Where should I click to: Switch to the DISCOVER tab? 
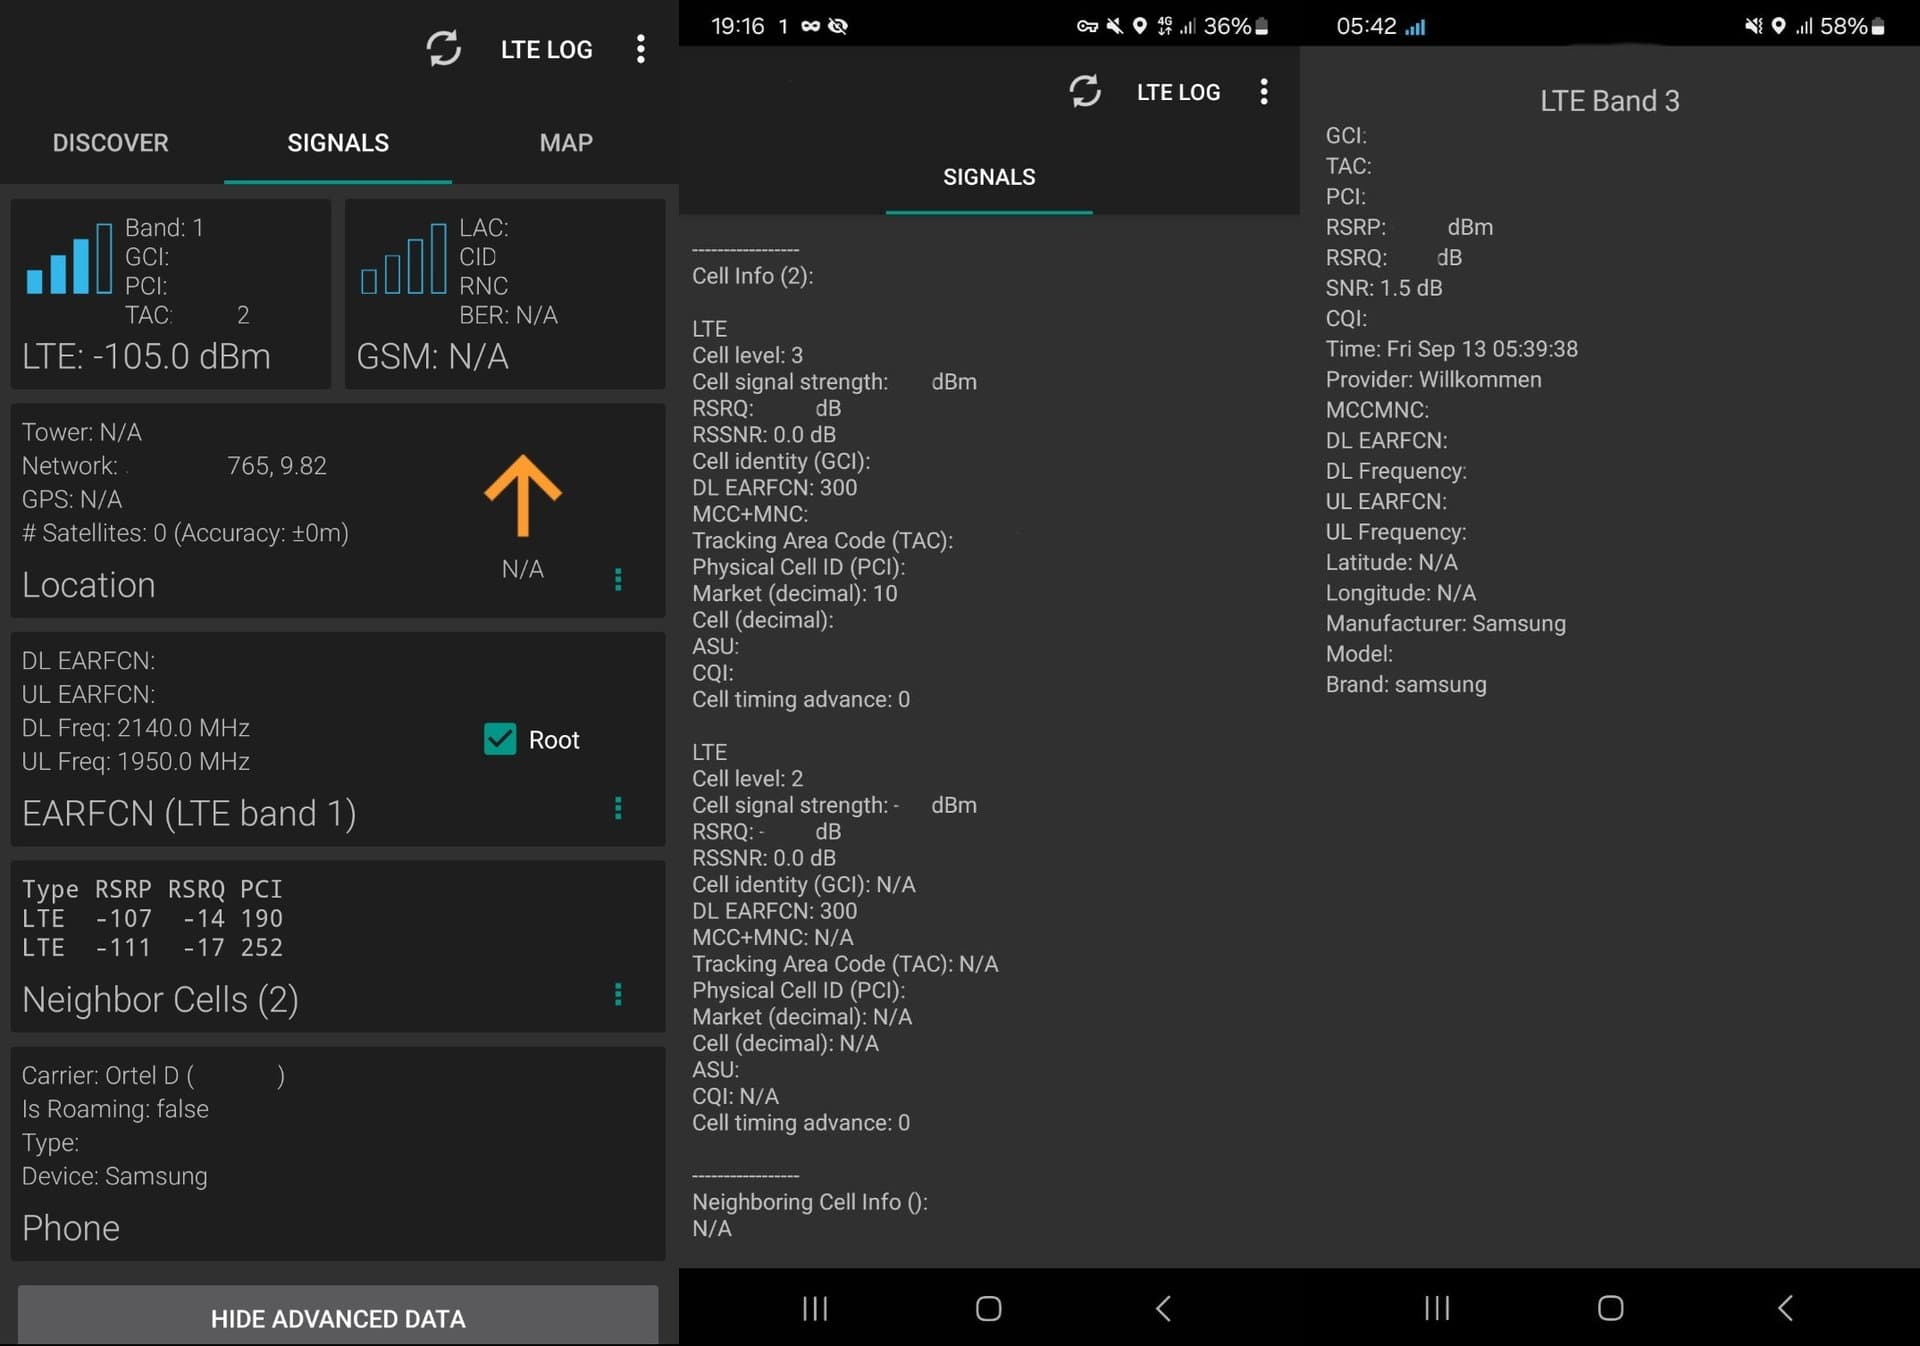(111, 143)
